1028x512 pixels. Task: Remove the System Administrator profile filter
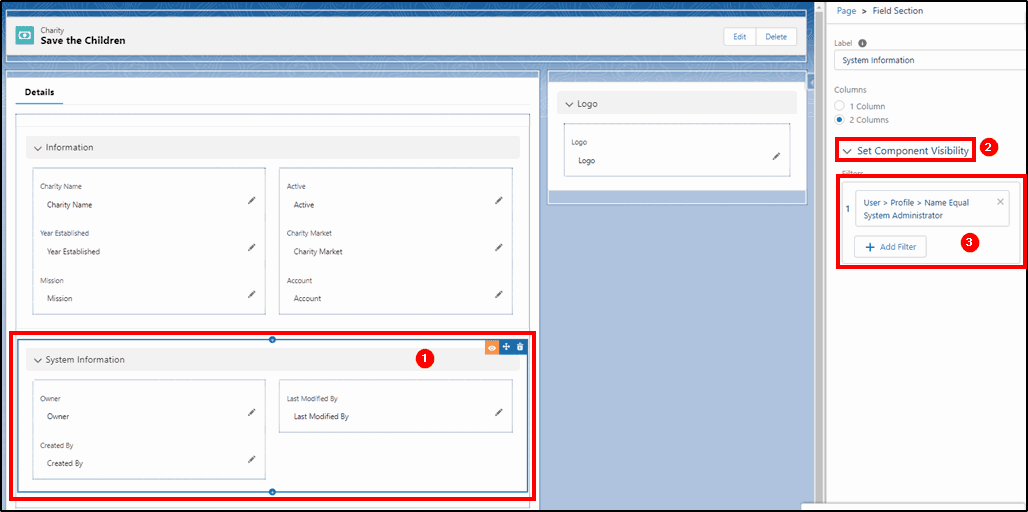[1000, 202]
